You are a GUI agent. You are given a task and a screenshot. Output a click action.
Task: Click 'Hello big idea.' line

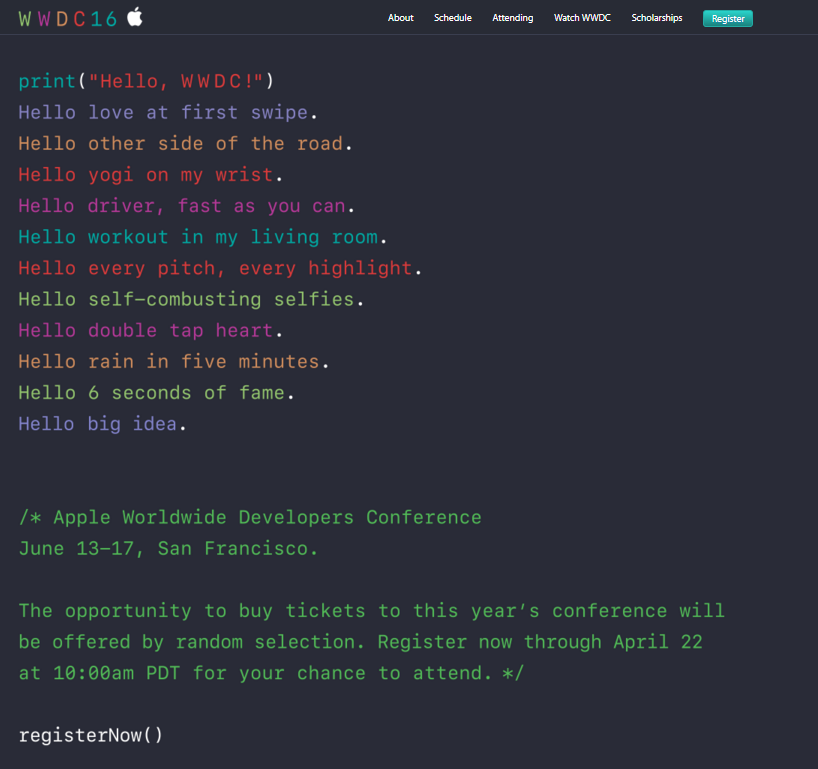(x=102, y=424)
